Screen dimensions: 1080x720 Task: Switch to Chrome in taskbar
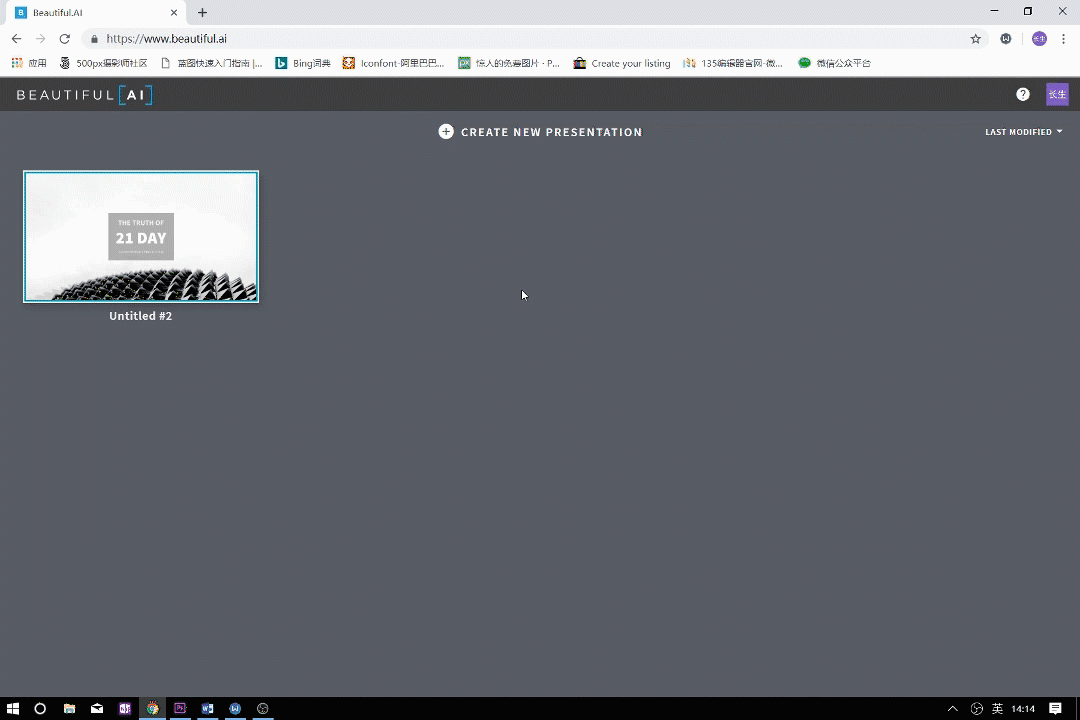[x=152, y=708]
